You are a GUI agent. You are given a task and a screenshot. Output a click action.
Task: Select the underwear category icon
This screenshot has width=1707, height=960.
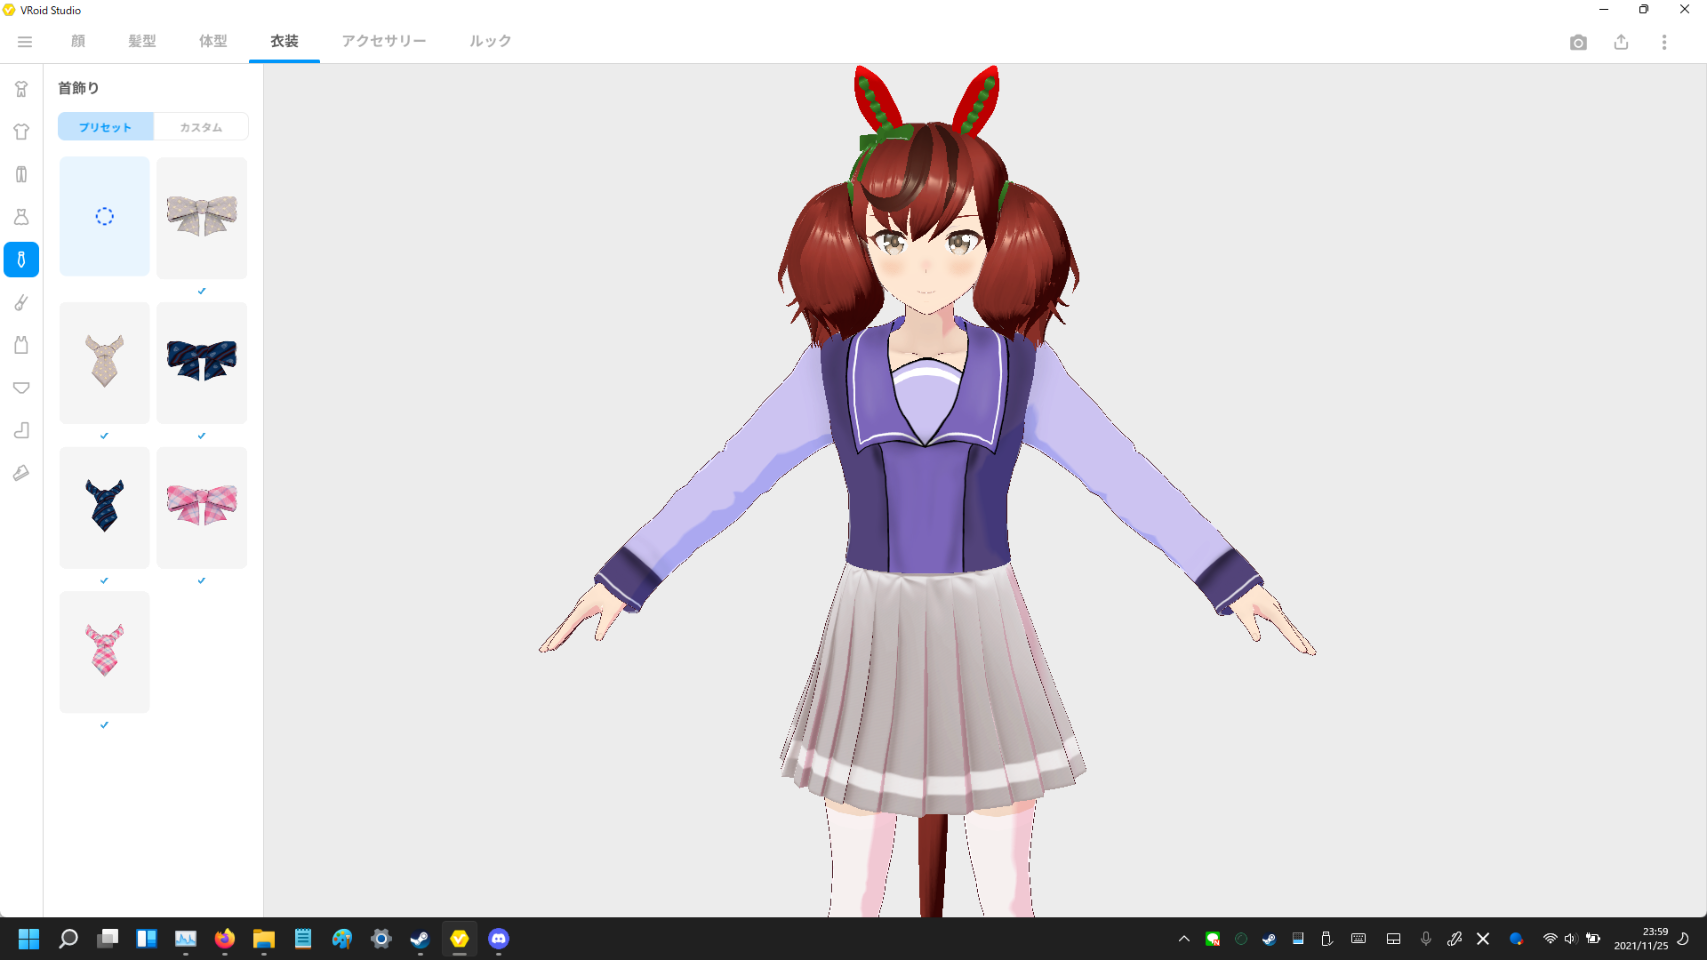pyautogui.click(x=21, y=388)
